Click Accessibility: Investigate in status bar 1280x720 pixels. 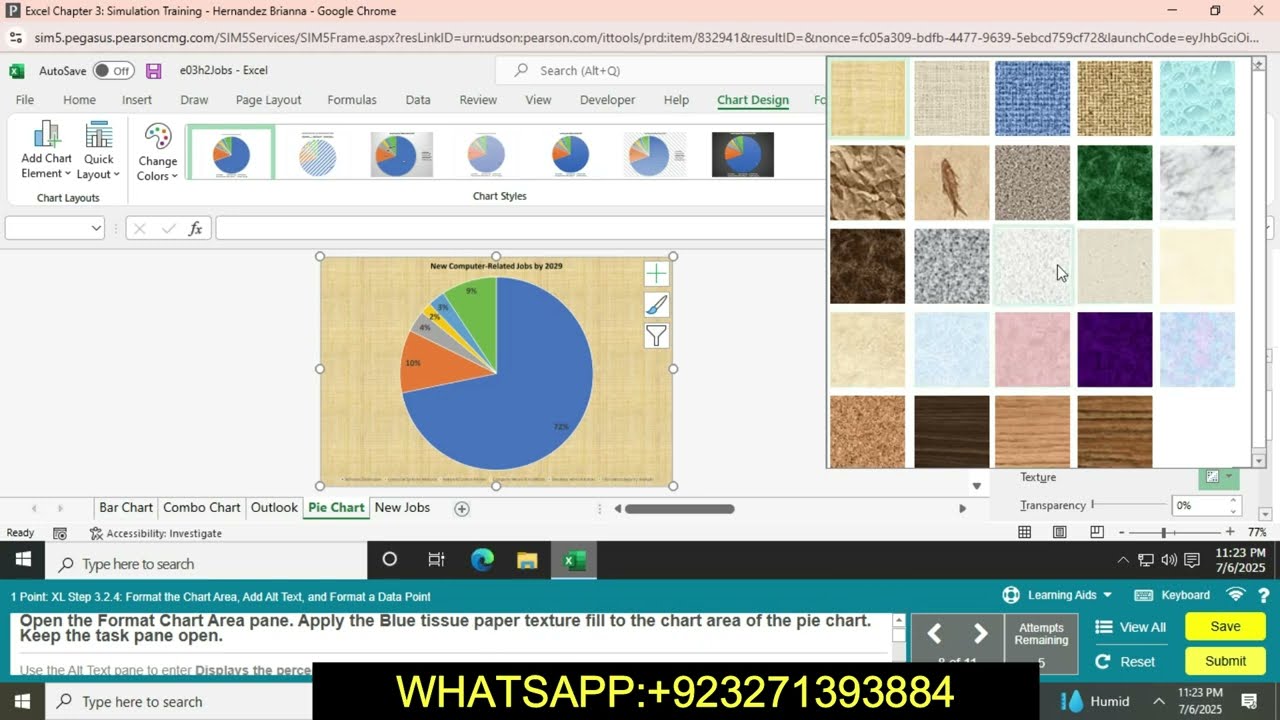coord(155,534)
